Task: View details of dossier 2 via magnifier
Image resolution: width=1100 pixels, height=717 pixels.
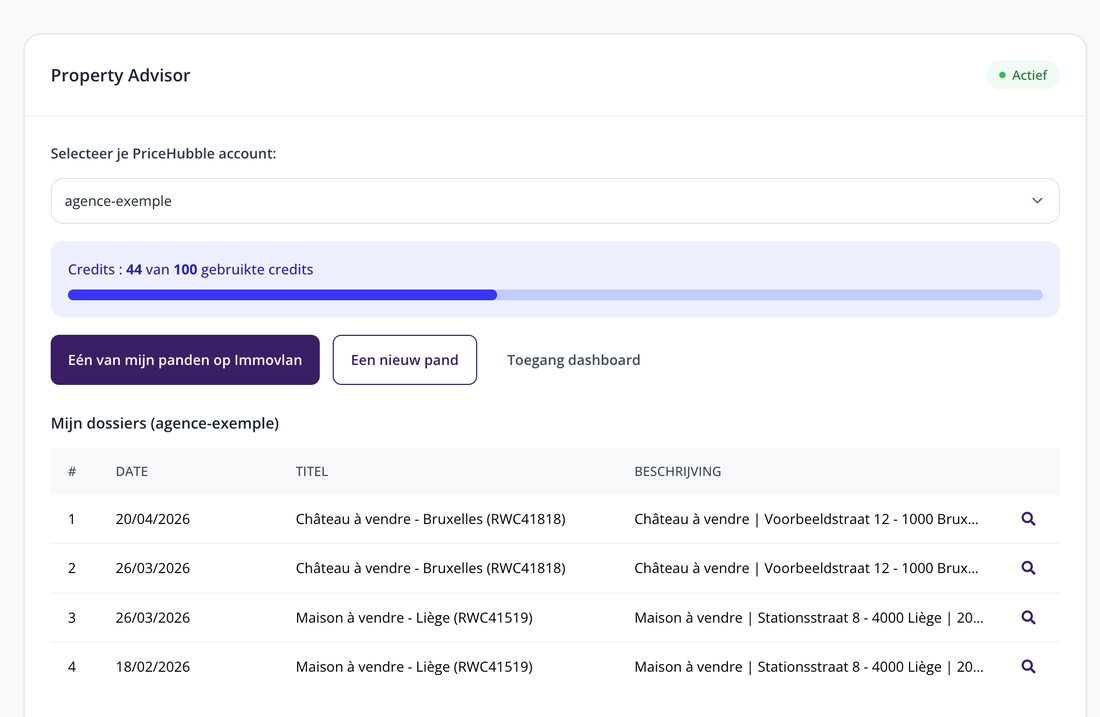Action: click(1028, 568)
